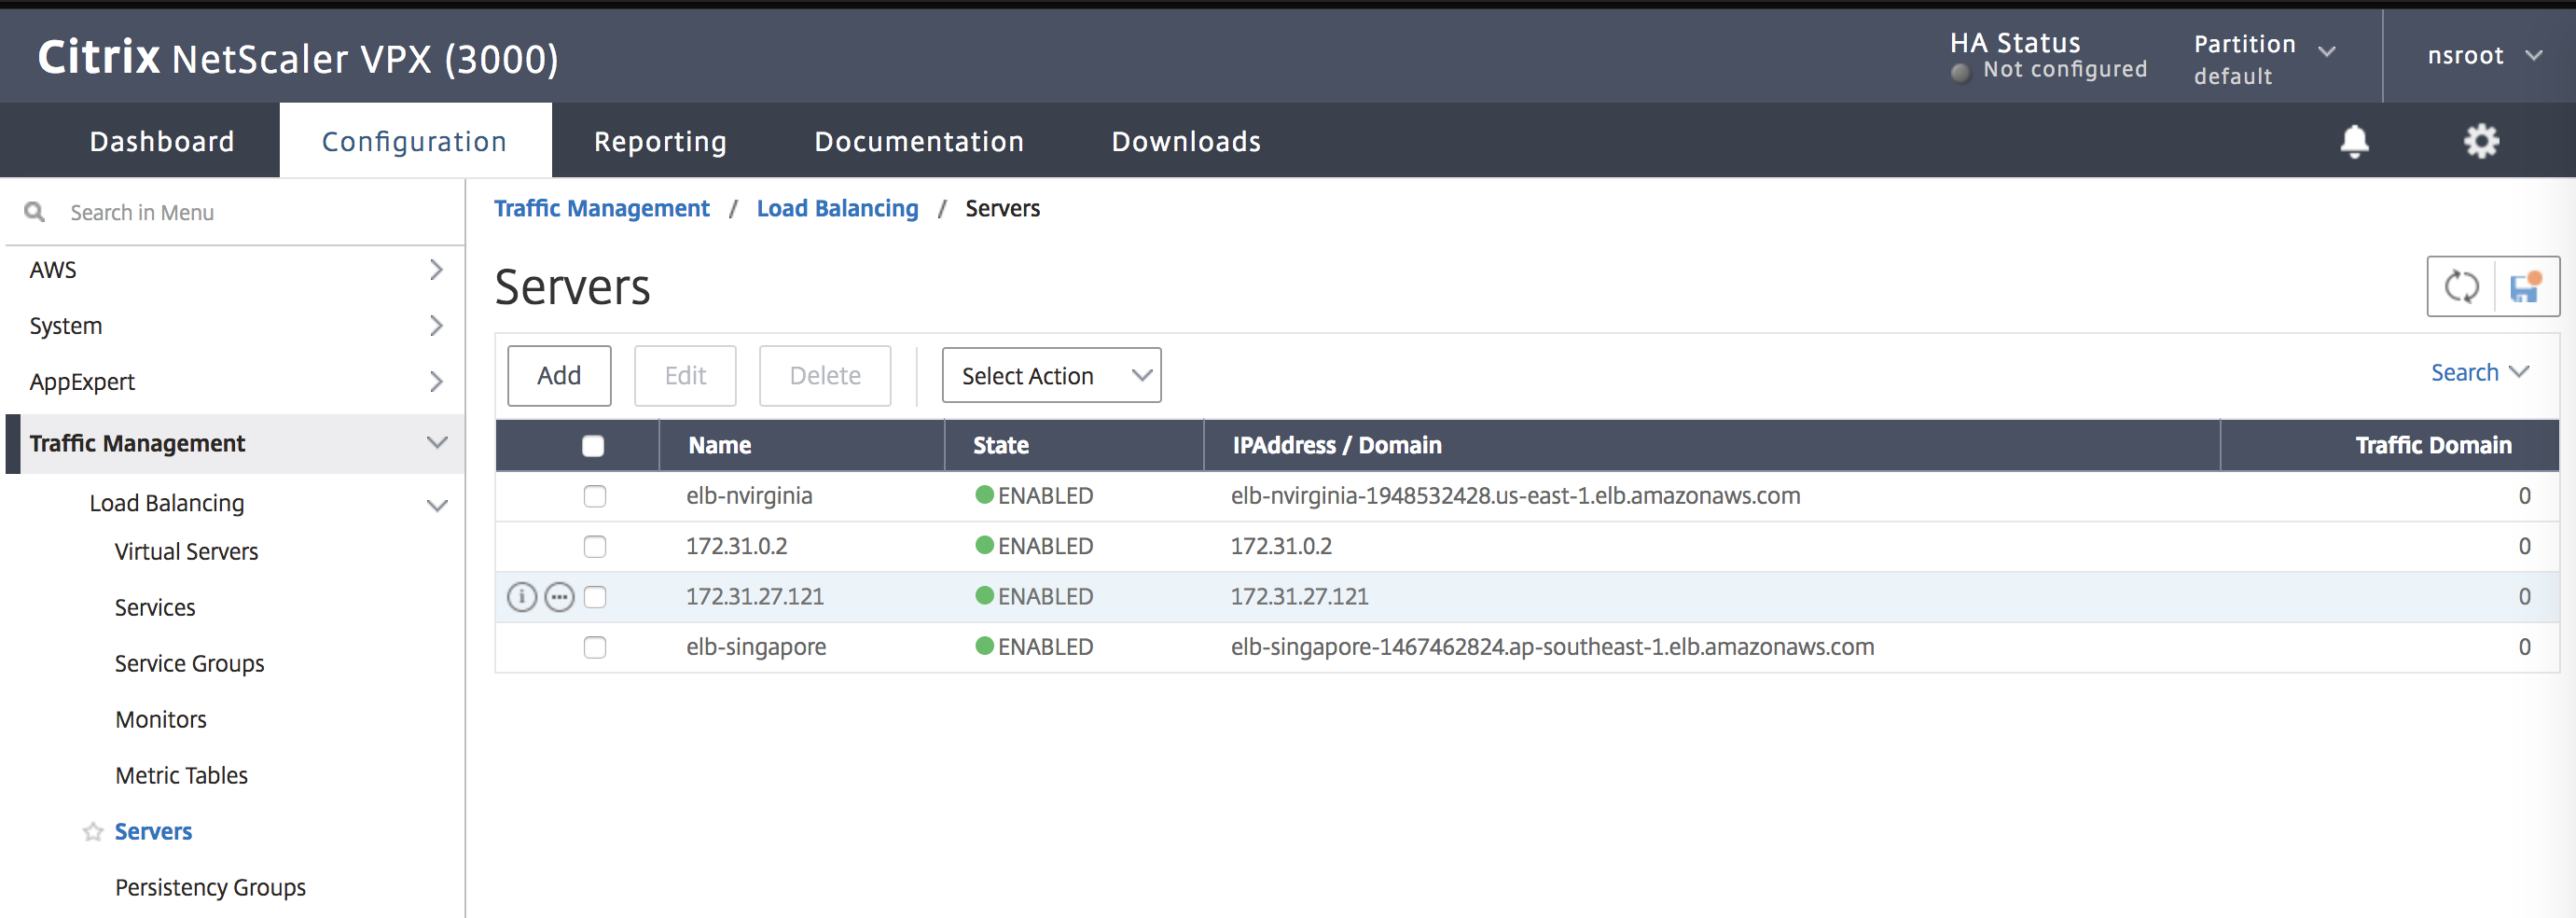2576x918 pixels.
Task: Open more-options ellipsis on the 172.31.27.121 row
Action: 559,597
